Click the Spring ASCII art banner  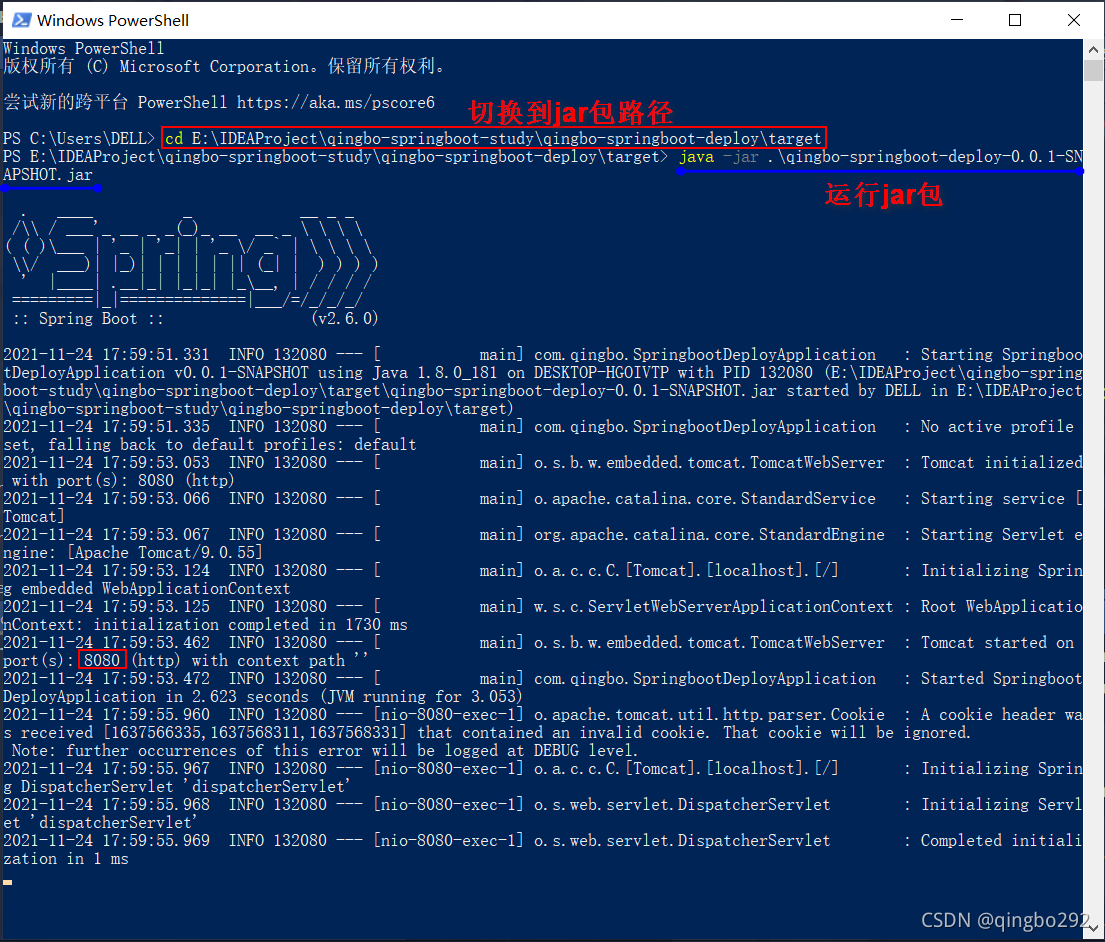tap(191, 259)
